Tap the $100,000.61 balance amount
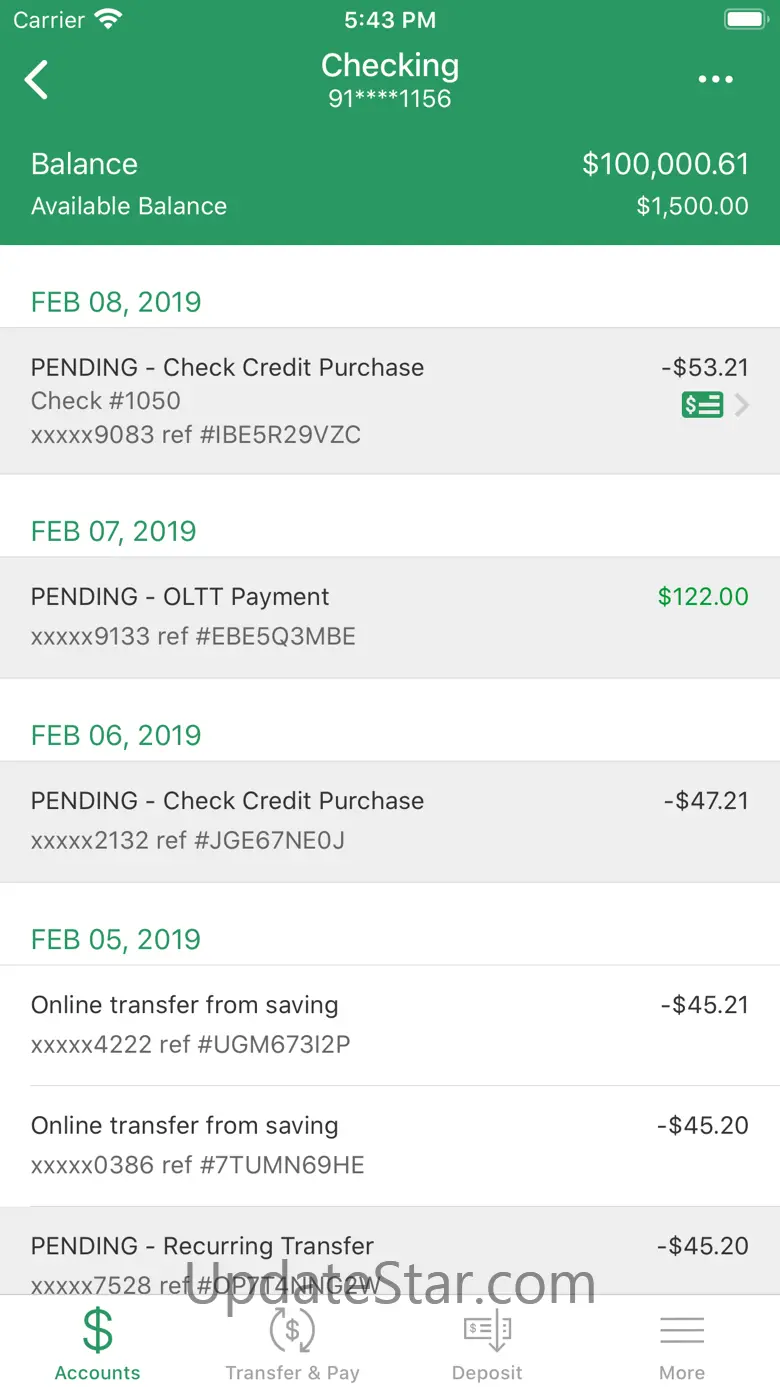 pos(665,164)
